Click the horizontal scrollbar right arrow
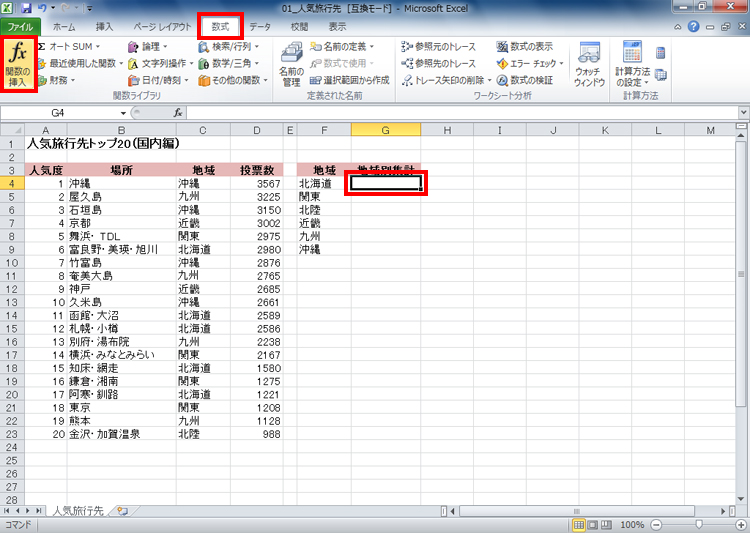Image resolution: width=750 pixels, height=533 pixels. [724, 511]
